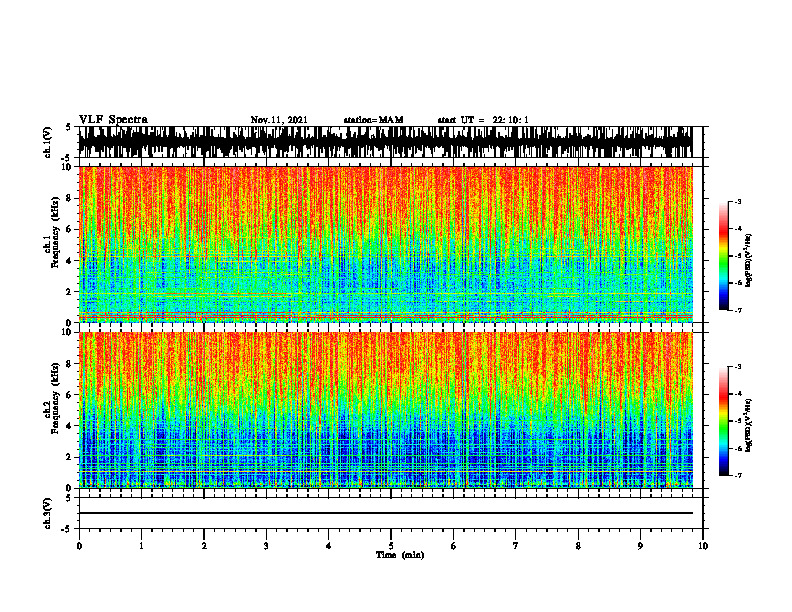Click the "Time (min)" axis title
792x612 pixels.
[400, 555]
